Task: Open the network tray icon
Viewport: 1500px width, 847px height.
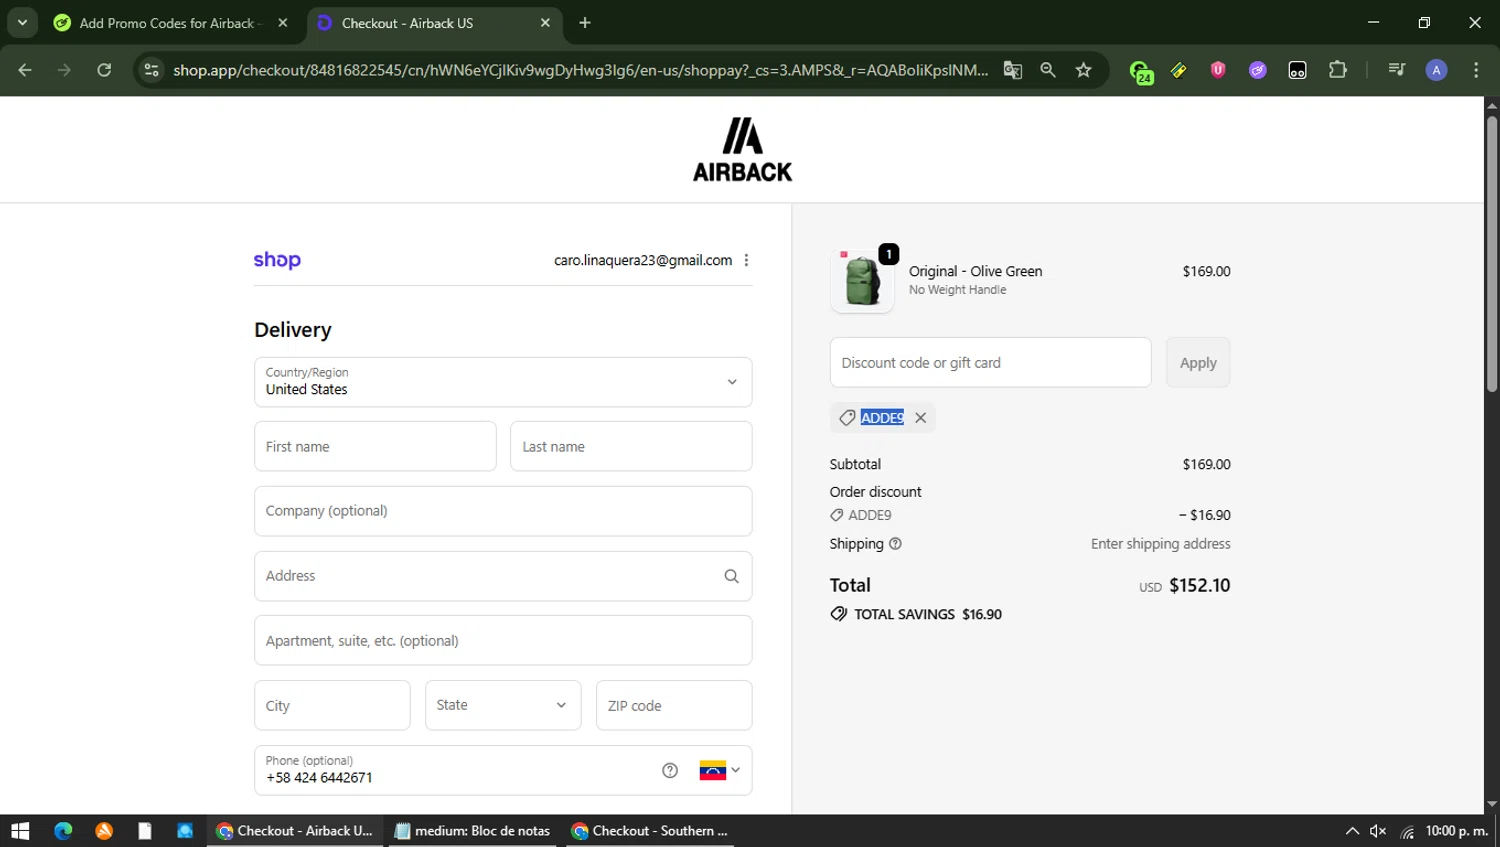Action: tap(1407, 831)
